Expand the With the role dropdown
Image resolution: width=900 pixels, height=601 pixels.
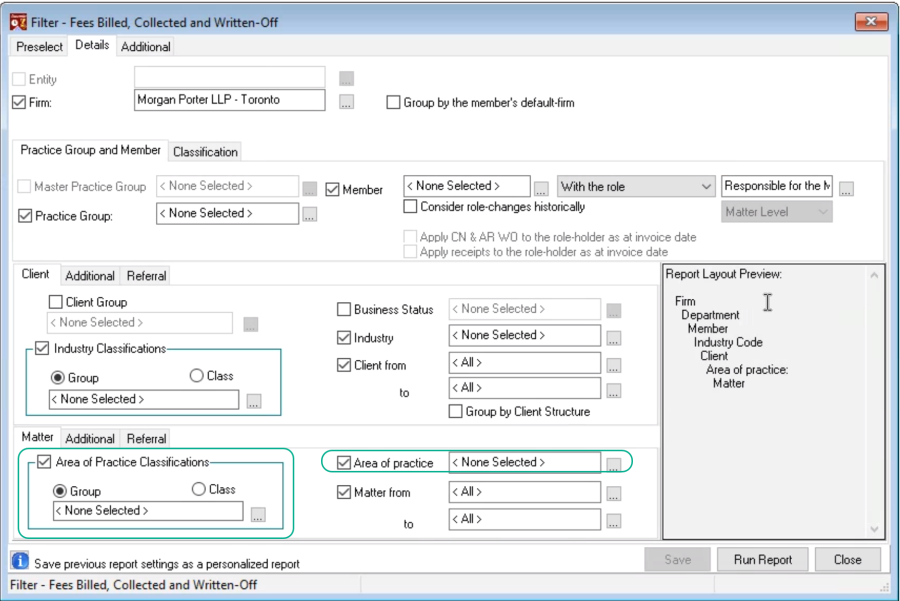(x=636, y=187)
